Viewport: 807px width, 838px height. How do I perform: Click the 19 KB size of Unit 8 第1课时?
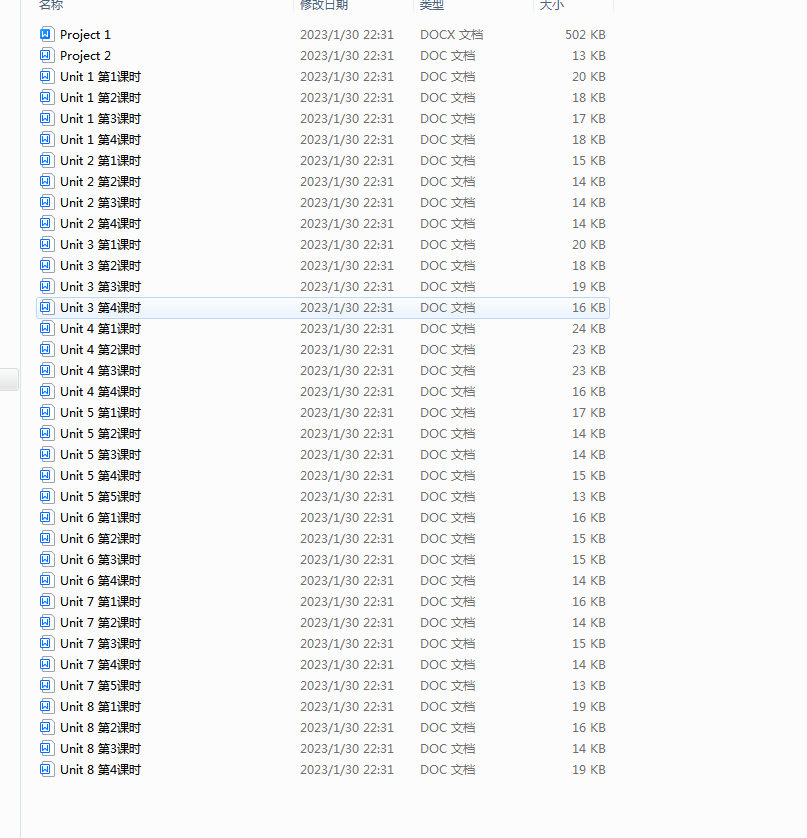coord(588,707)
